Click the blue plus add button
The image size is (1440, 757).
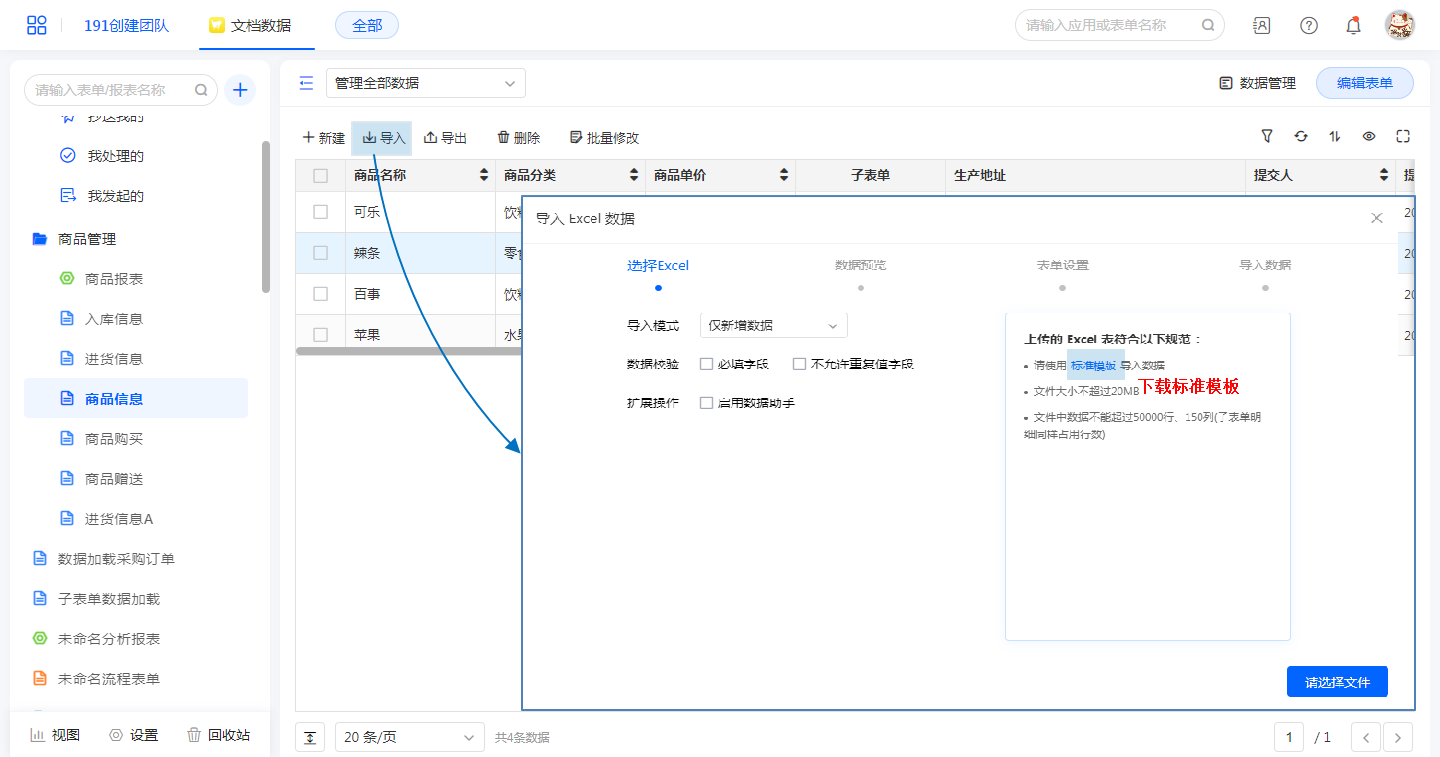[240, 90]
